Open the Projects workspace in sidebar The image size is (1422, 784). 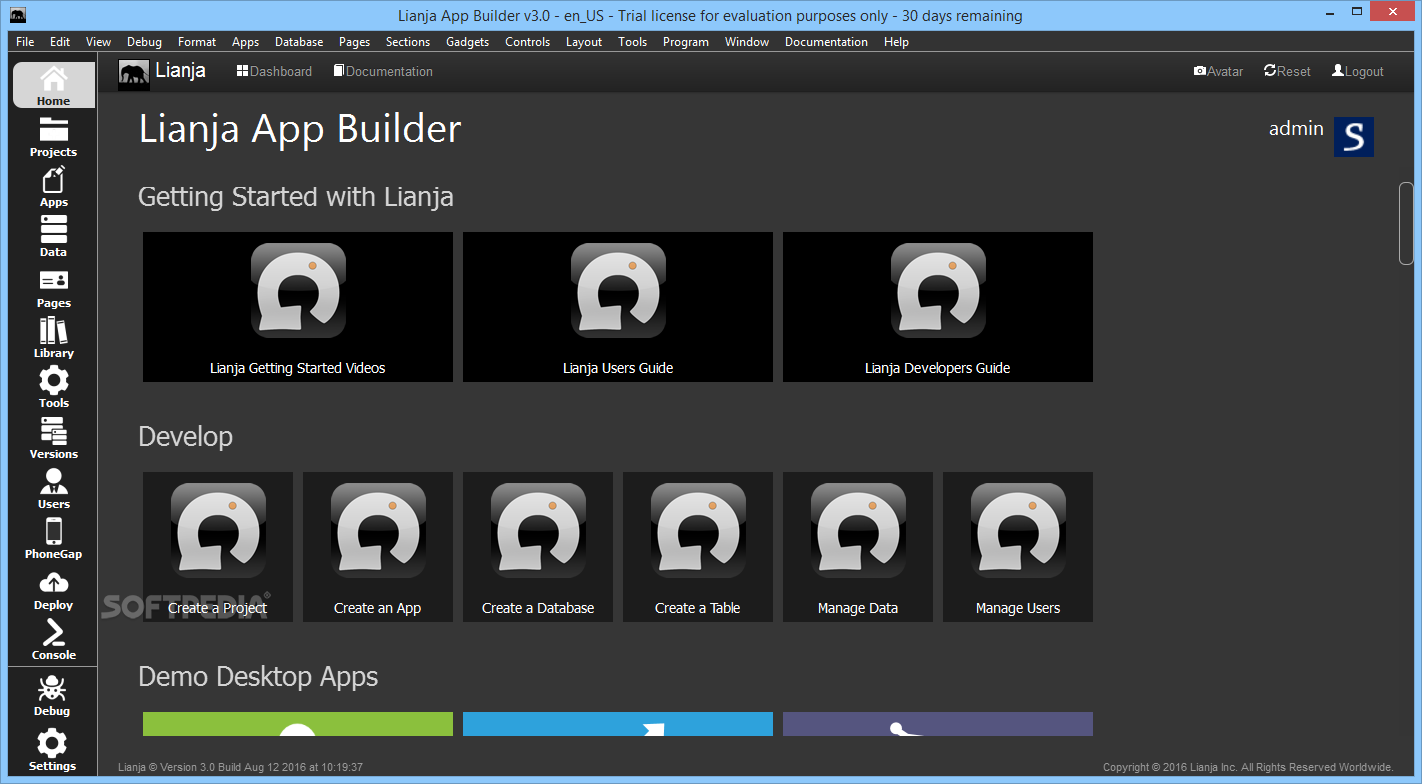[54, 137]
